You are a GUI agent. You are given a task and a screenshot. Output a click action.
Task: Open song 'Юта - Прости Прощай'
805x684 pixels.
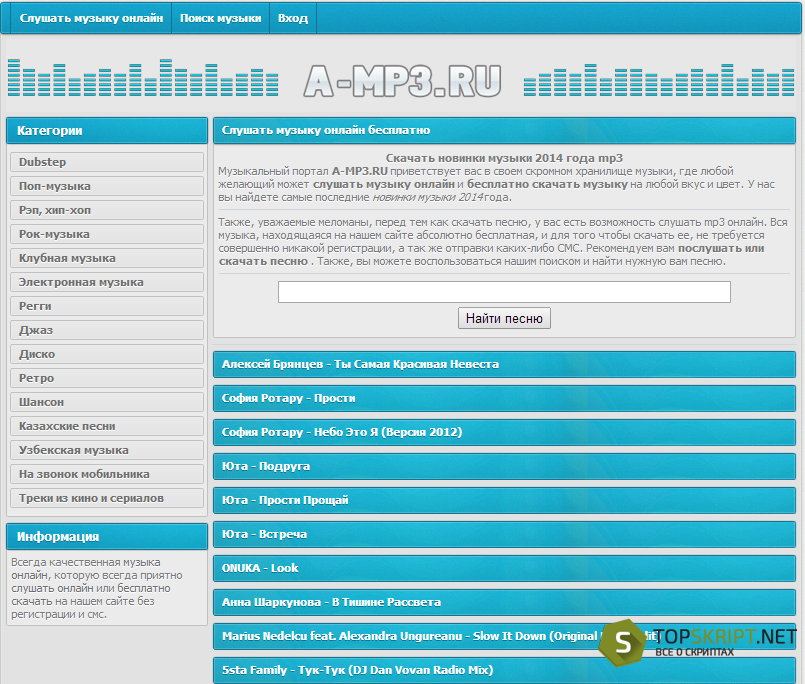[504, 500]
